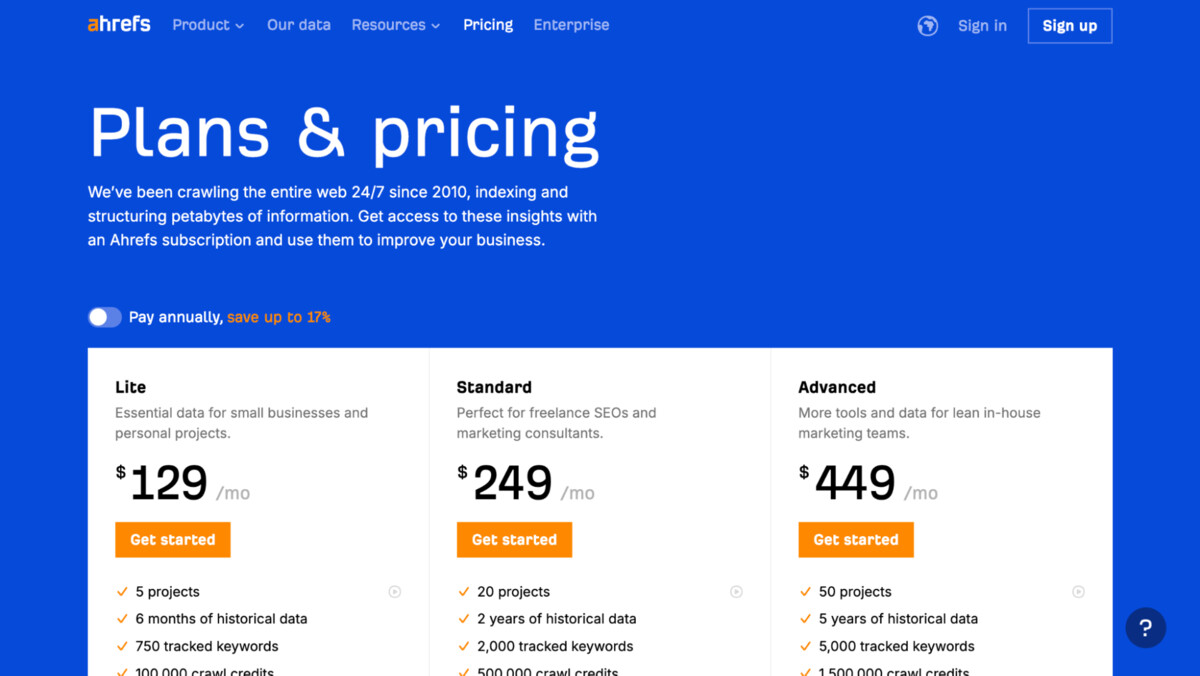Play video icon beside 20 projects

(x=736, y=592)
